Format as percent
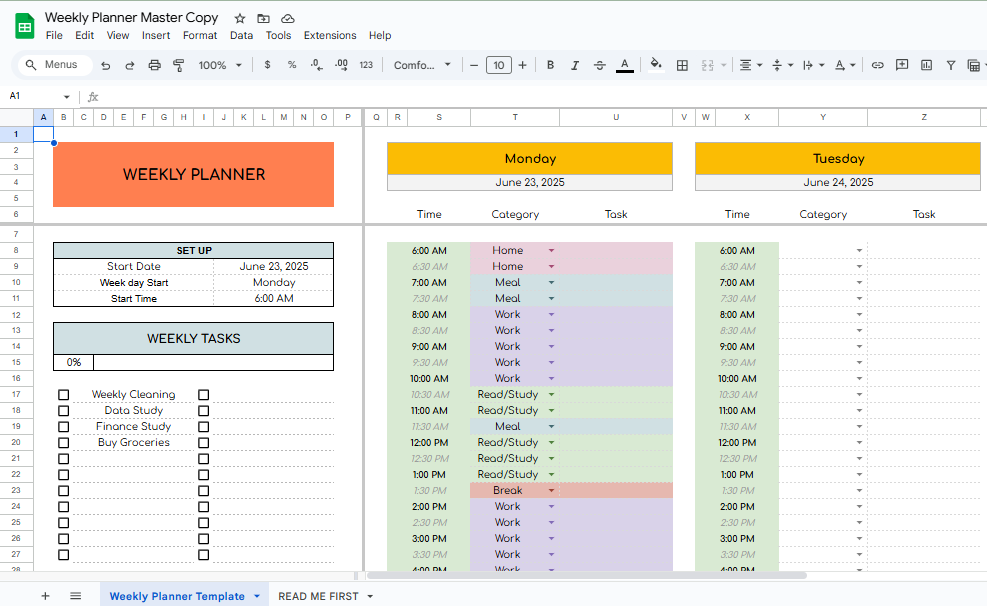 [x=291, y=65]
